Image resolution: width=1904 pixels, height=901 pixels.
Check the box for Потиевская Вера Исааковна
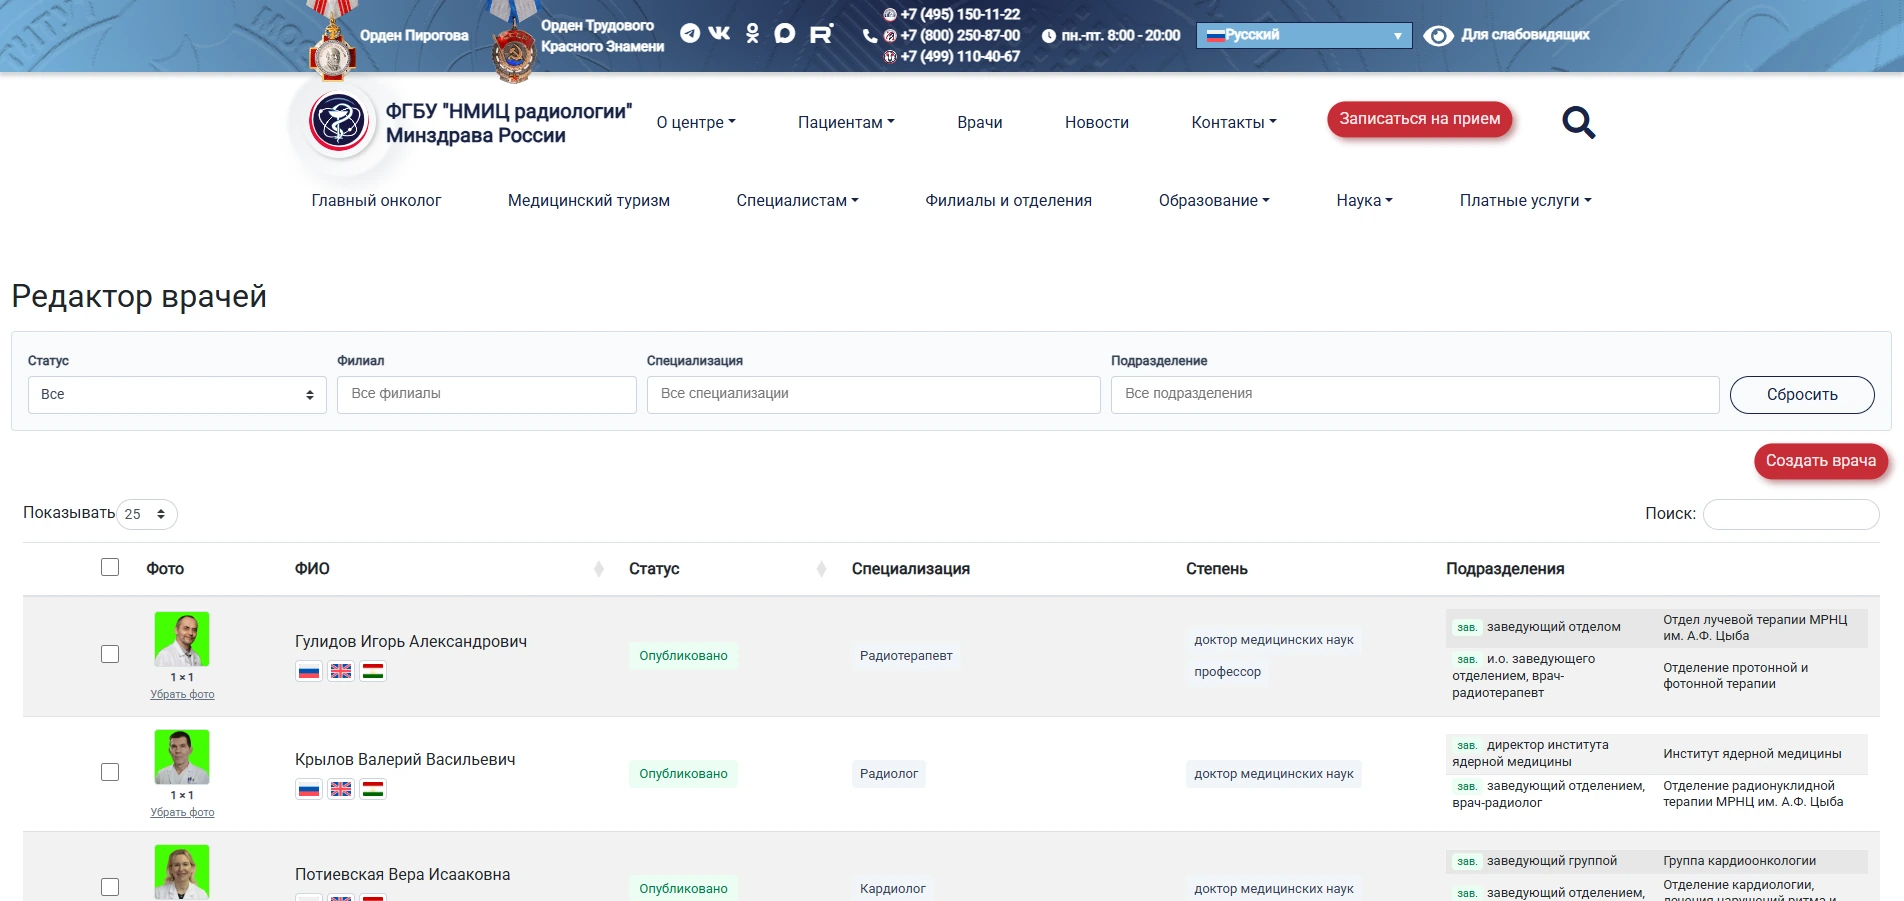tap(110, 887)
